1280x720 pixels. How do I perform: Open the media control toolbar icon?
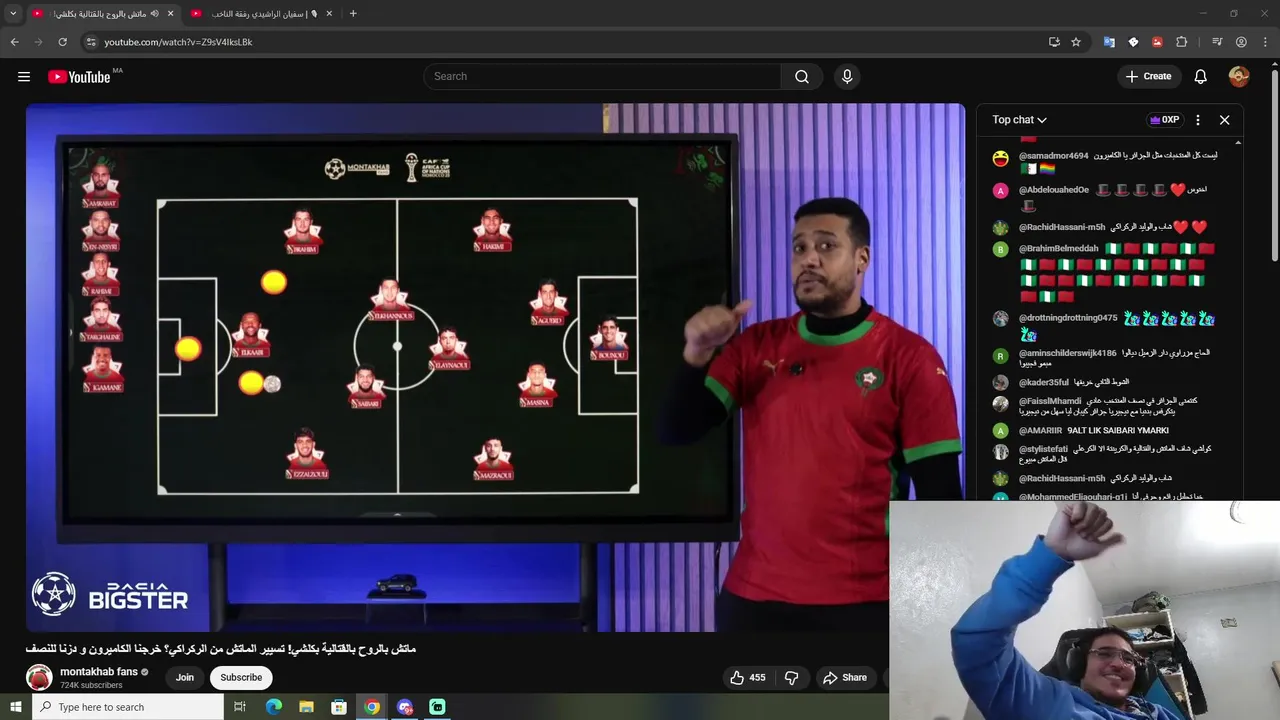point(1217,42)
